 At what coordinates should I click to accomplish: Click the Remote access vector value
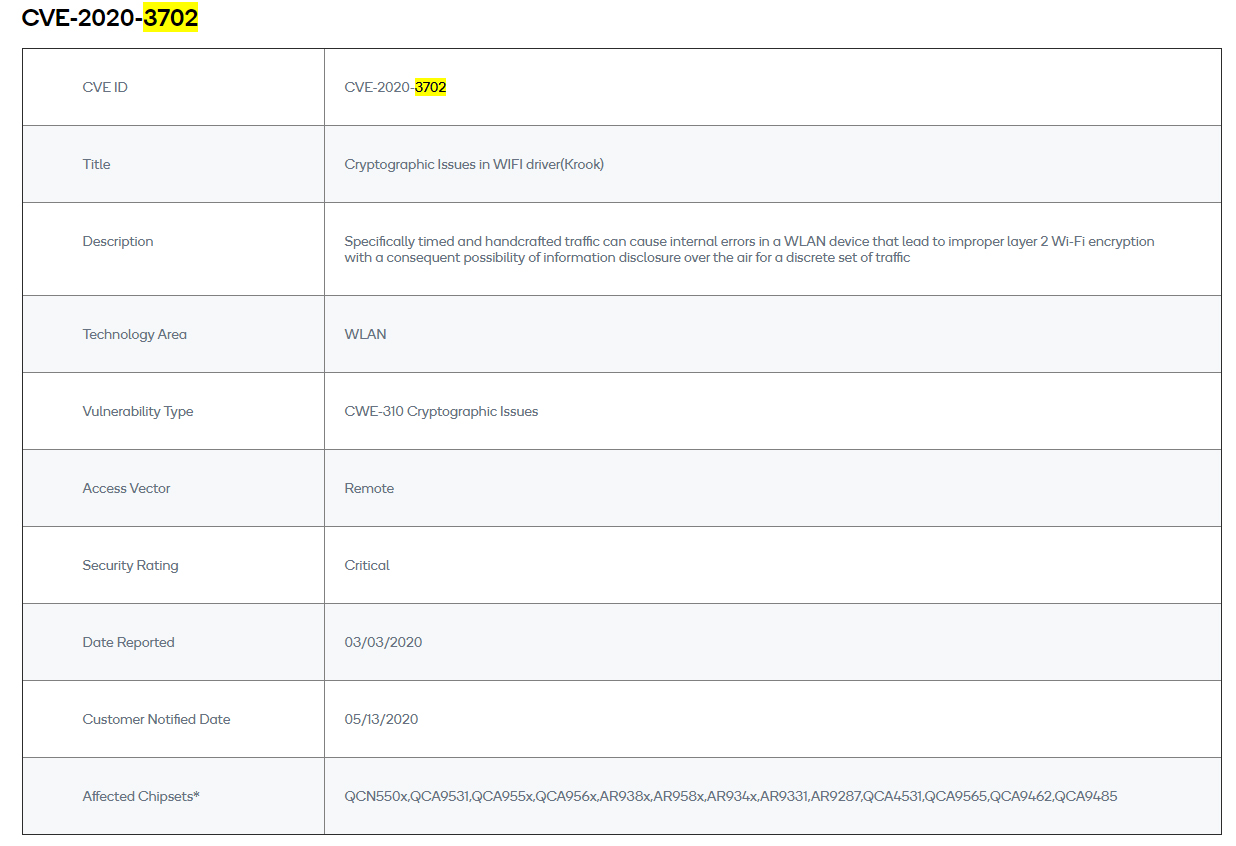pyautogui.click(x=369, y=488)
